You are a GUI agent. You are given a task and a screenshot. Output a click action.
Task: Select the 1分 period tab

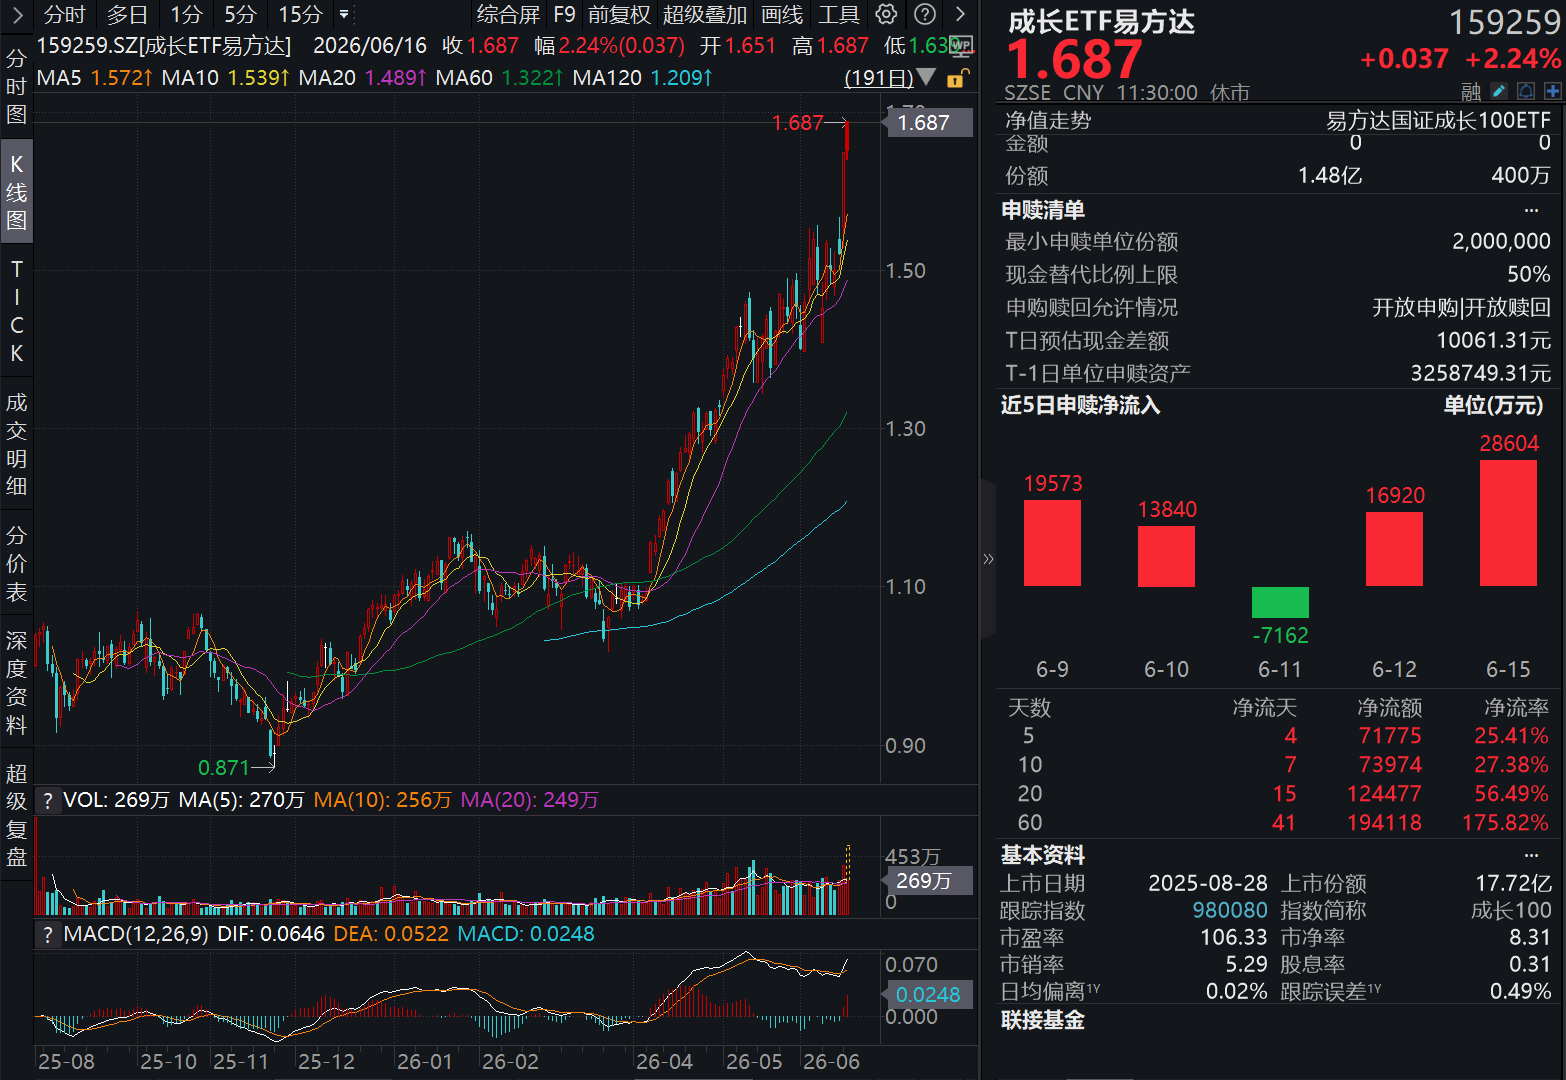pos(186,14)
